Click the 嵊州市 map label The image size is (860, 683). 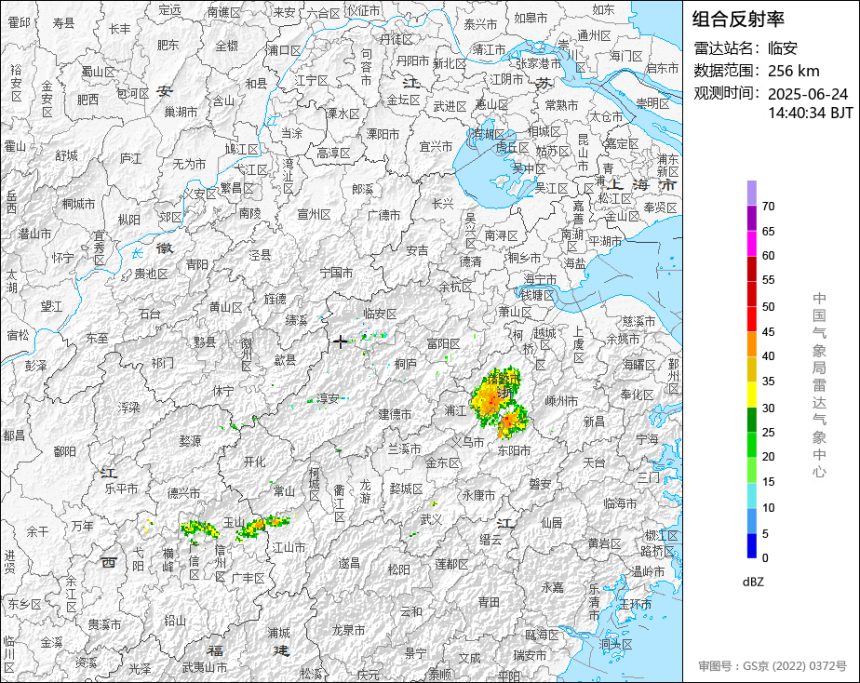(x=561, y=401)
